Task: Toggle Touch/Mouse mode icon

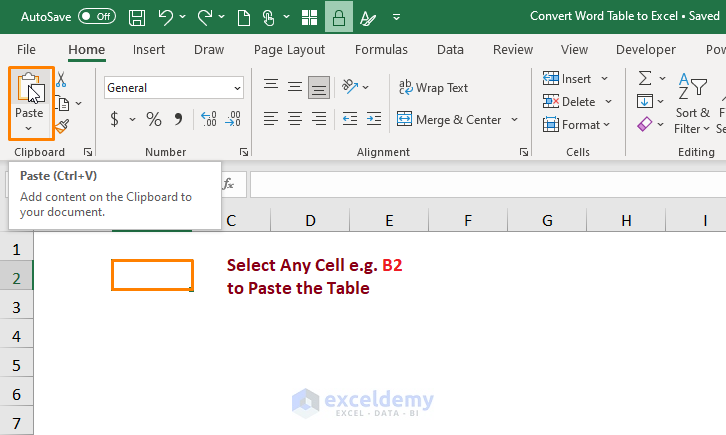Action: point(269,18)
